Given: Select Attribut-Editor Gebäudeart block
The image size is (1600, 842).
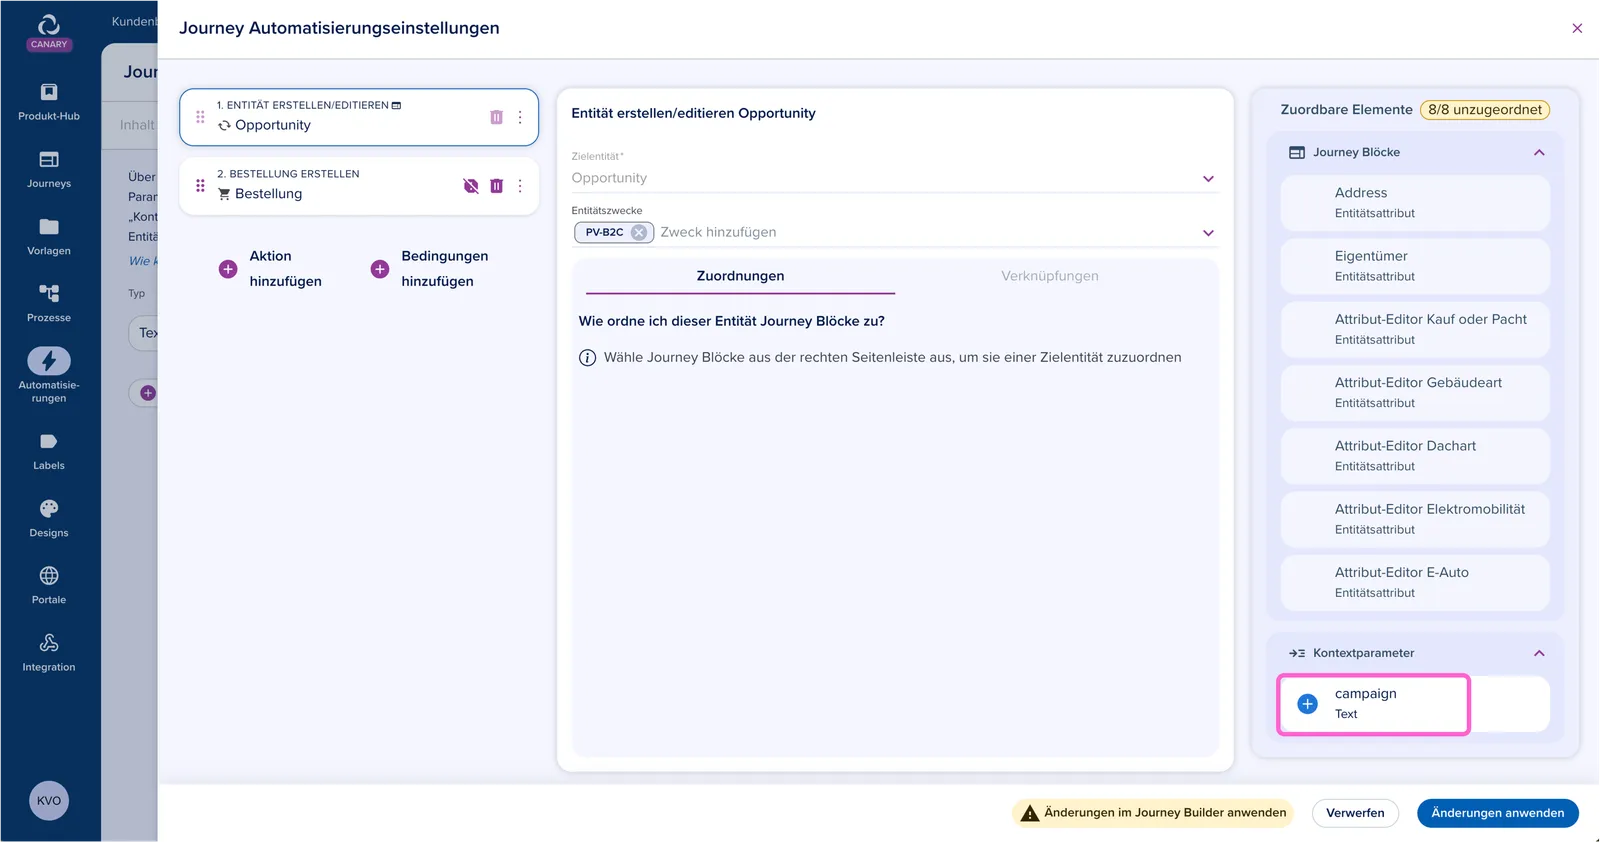Looking at the screenshot, I should [x=1415, y=393].
